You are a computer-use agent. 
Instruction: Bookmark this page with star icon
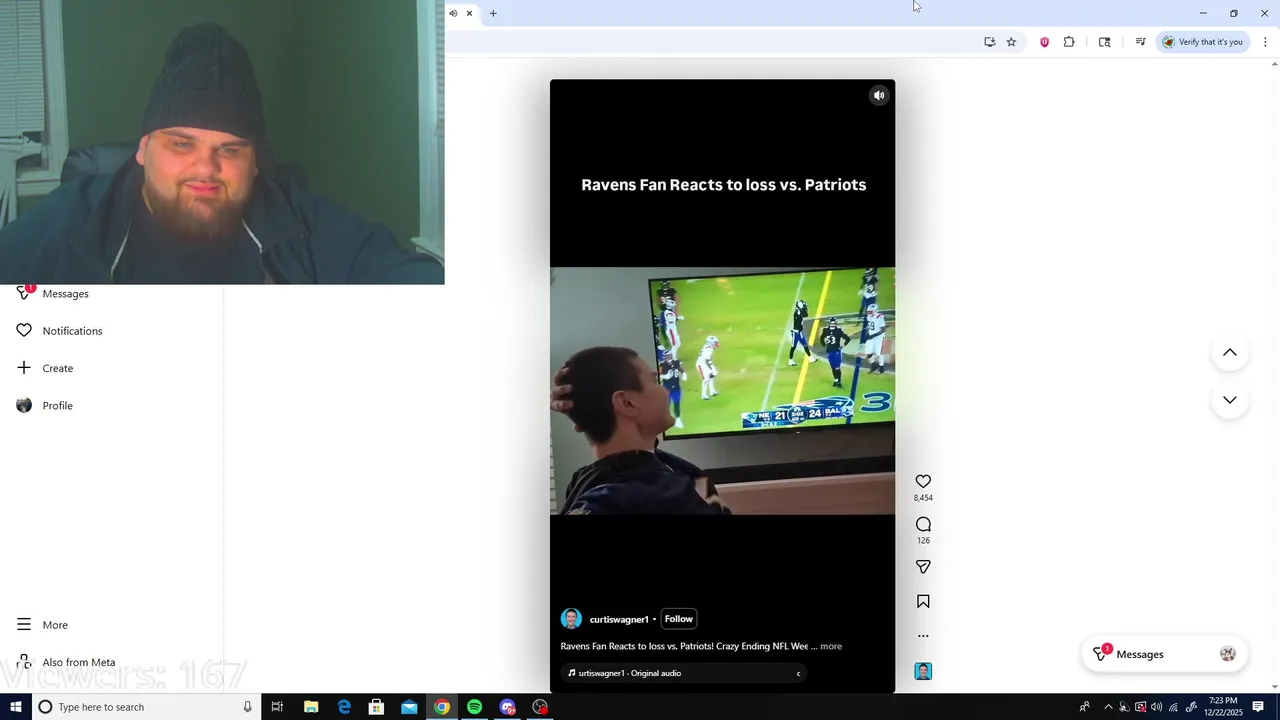click(x=1011, y=42)
